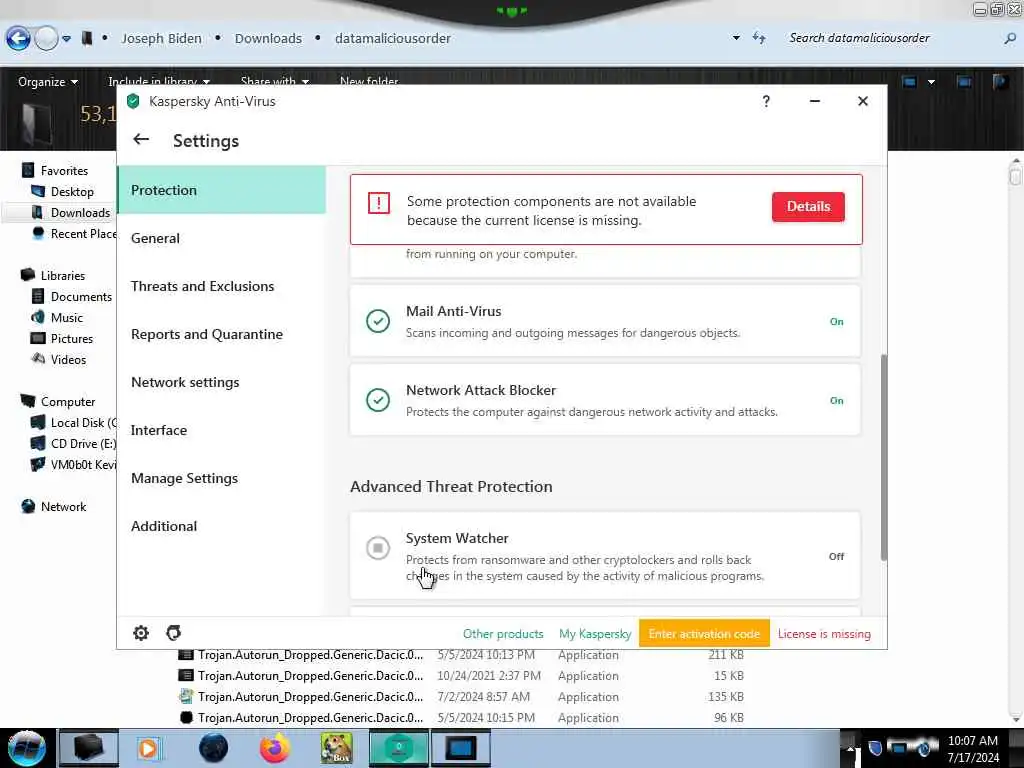Open Interface settings section
The width and height of the screenshot is (1024, 768).
pyautogui.click(x=221, y=430)
